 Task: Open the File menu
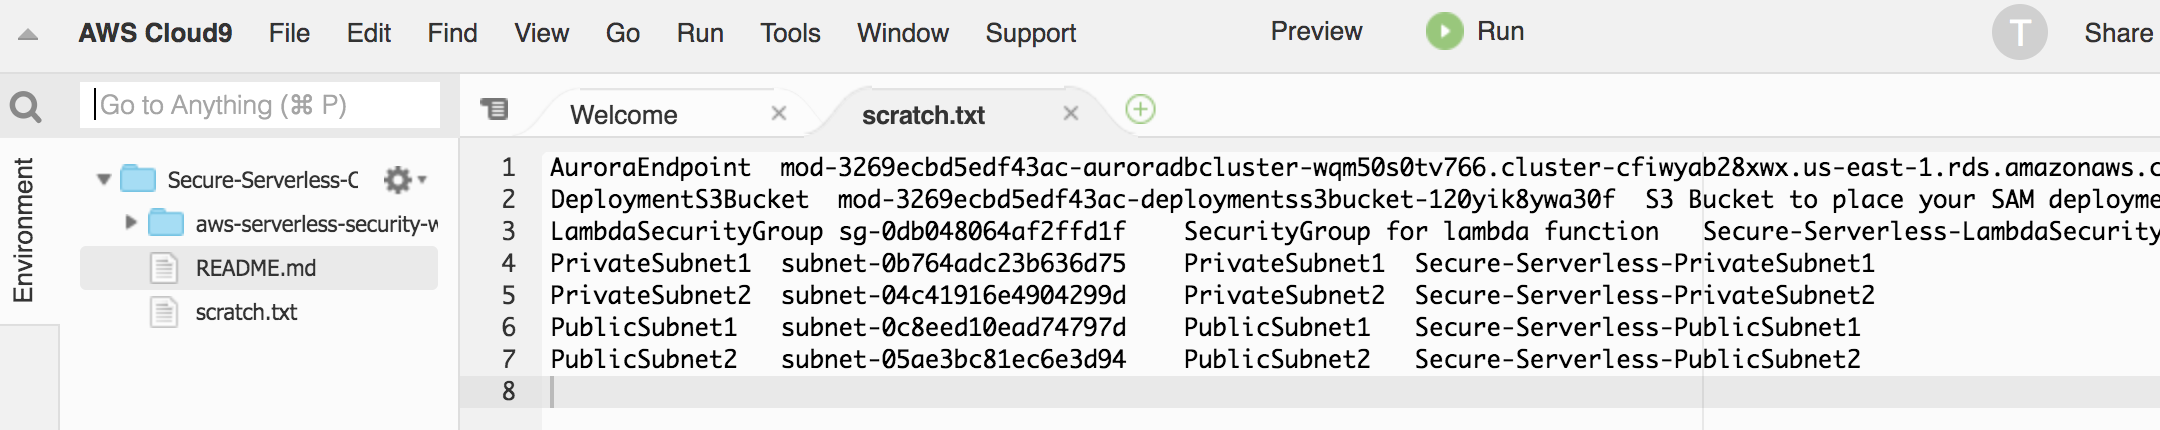(x=289, y=33)
